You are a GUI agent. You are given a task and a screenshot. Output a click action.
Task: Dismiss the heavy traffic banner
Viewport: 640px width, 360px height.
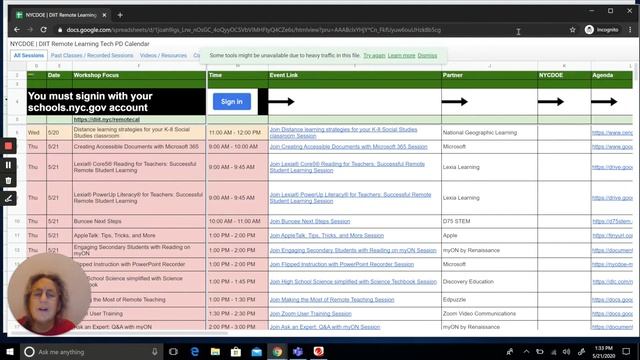427,56
